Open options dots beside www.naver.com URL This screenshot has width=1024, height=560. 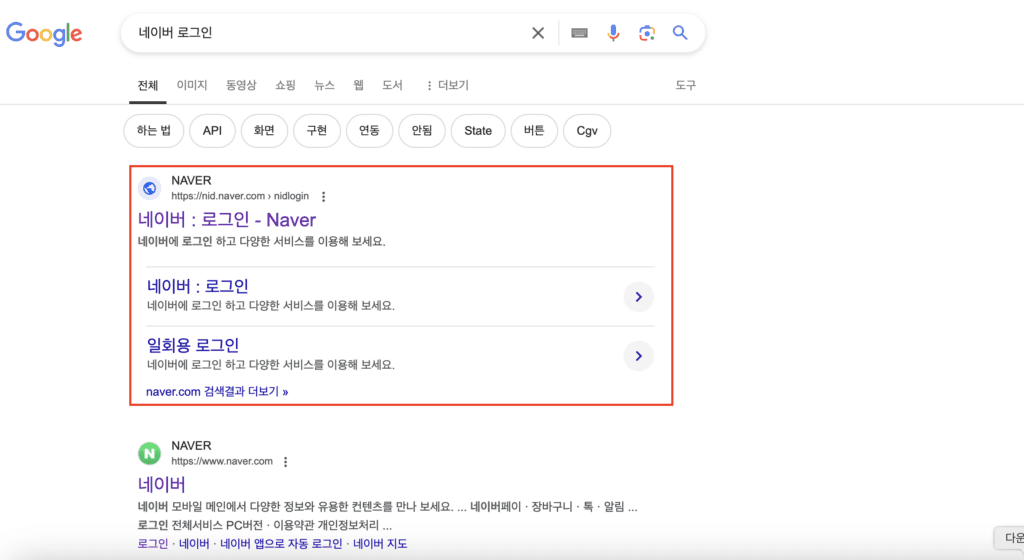pyautogui.click(x=285, y=461)
